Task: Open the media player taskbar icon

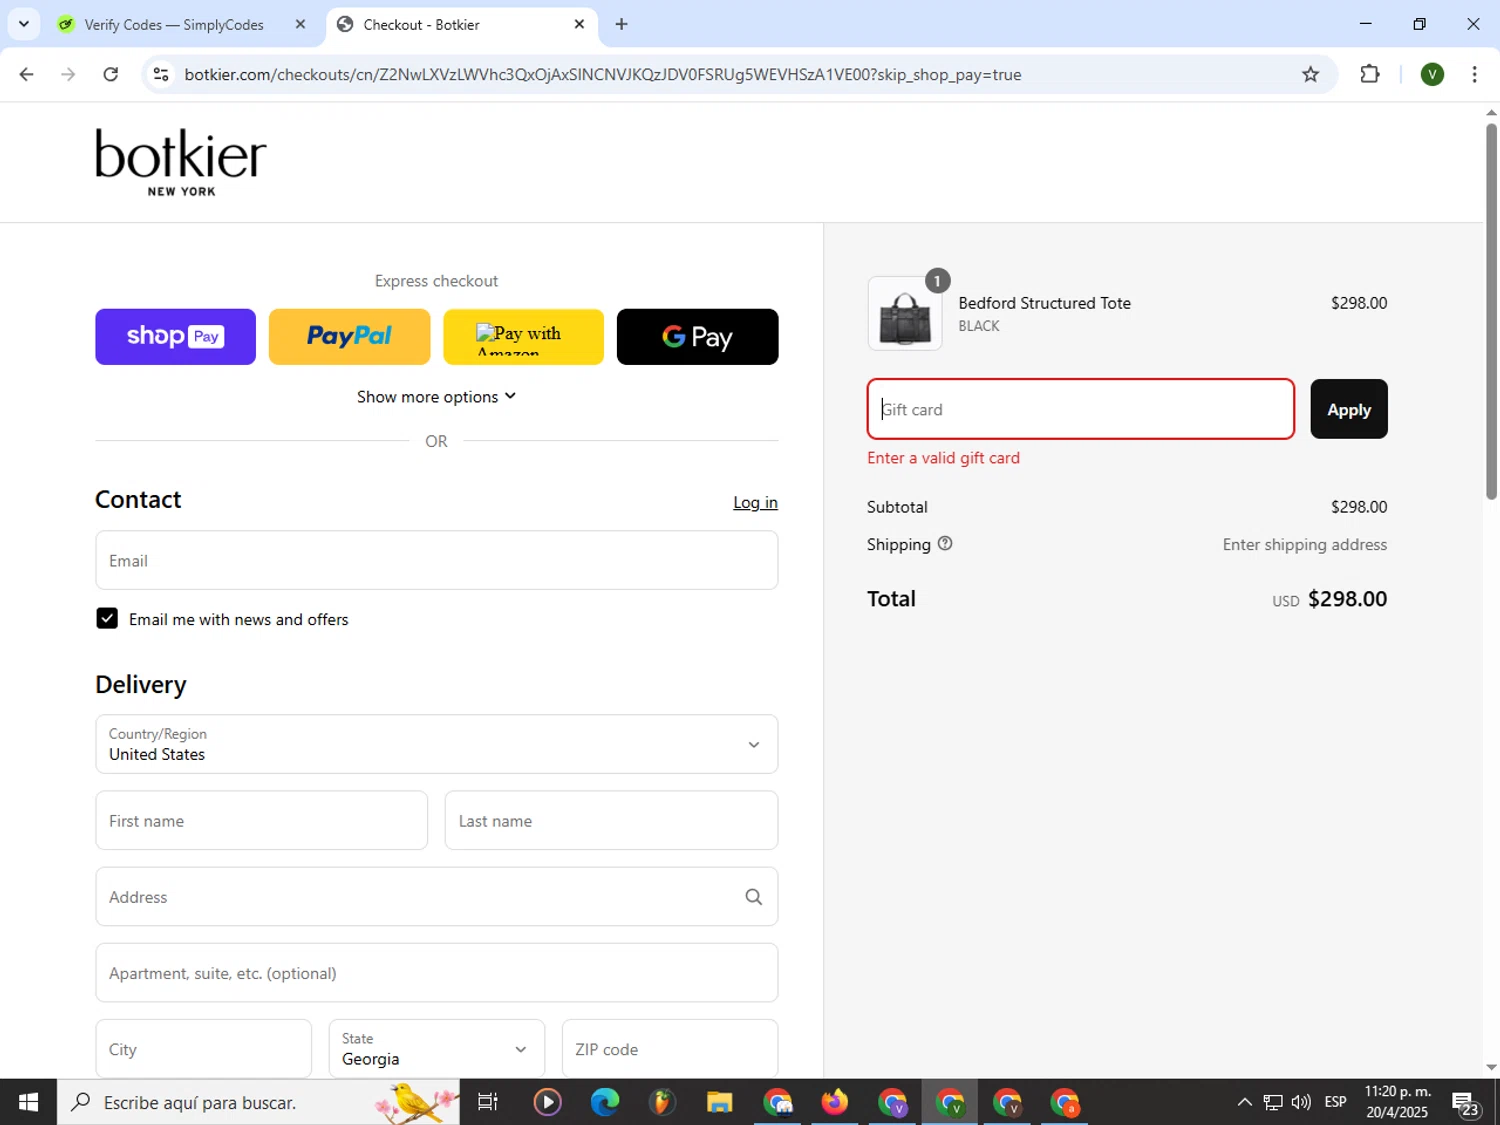Action: pos(547,1102)
